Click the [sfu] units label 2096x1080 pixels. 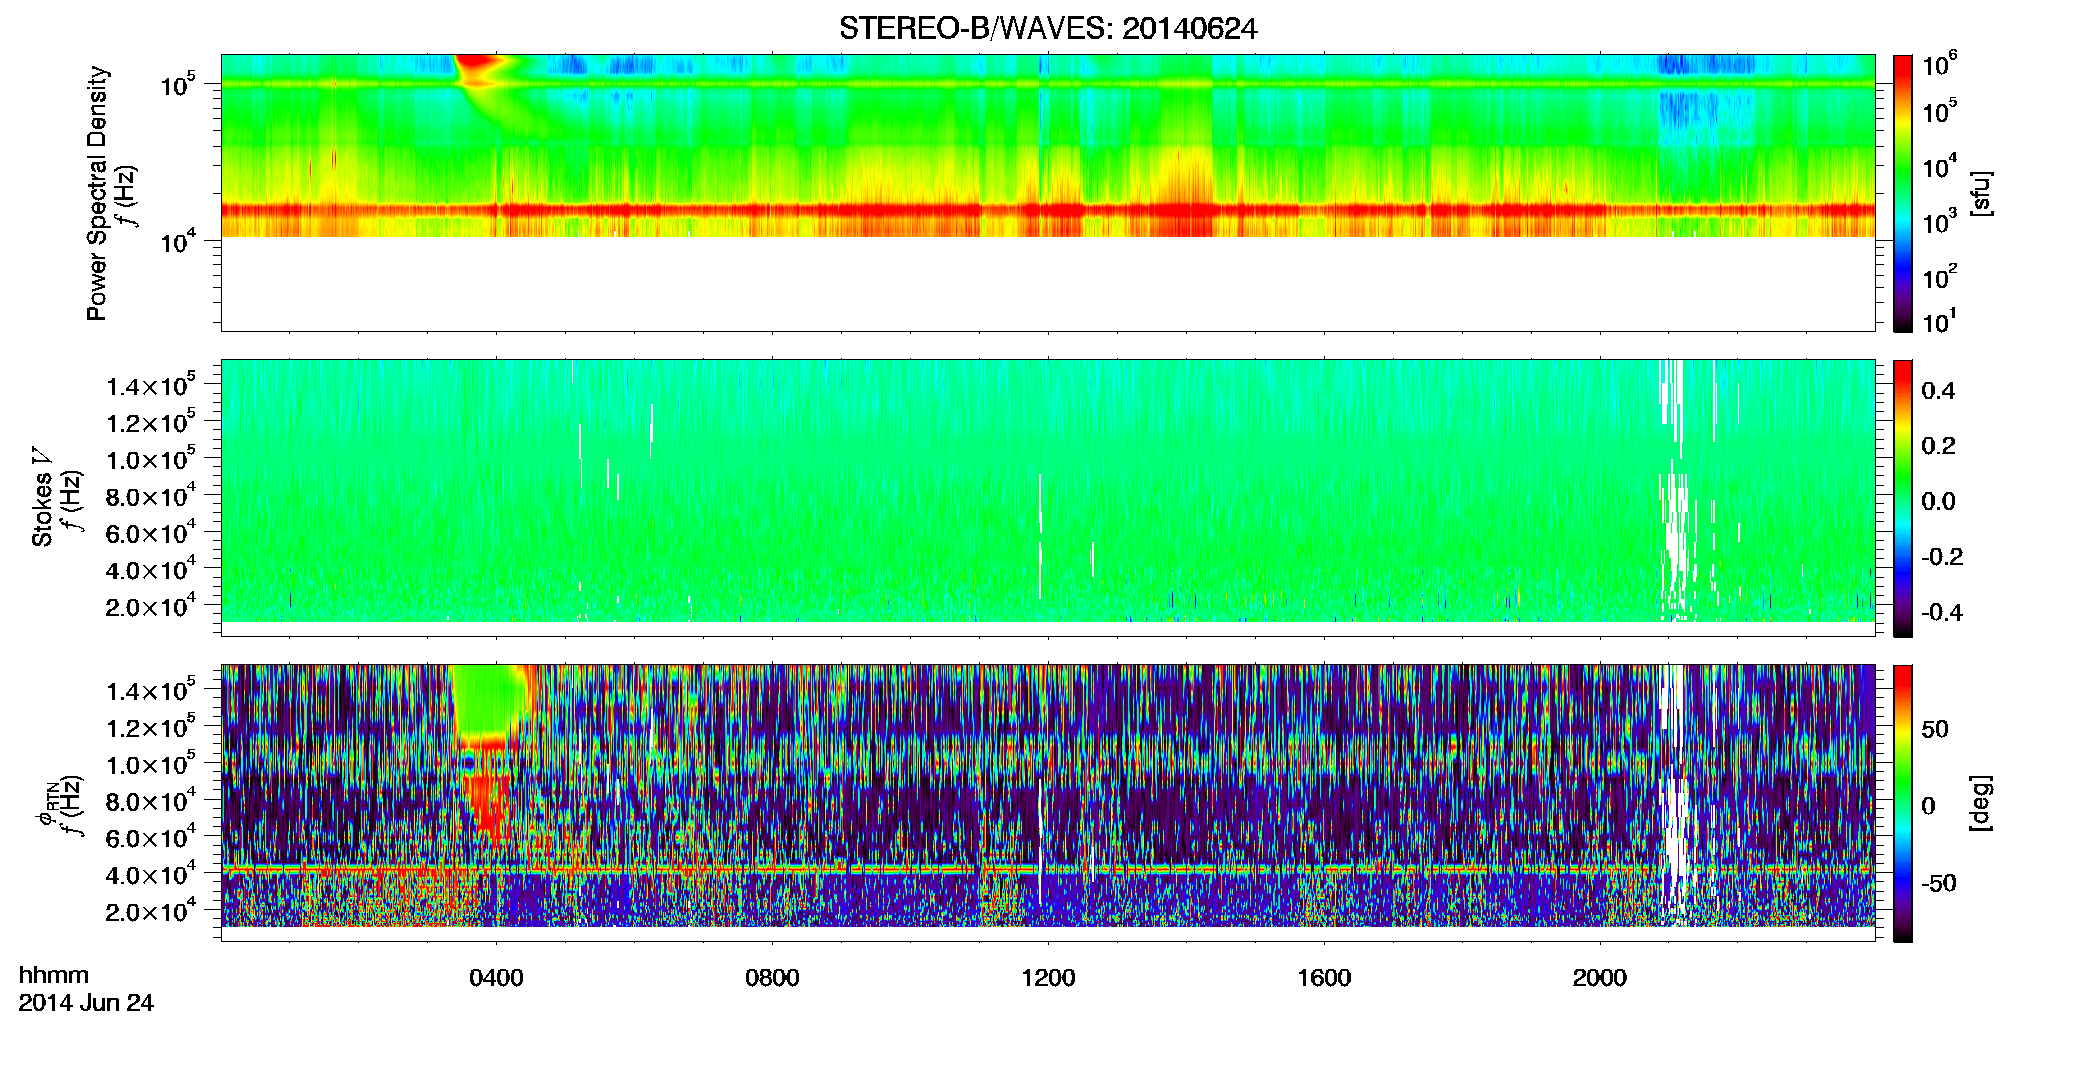click(1981, 193)
